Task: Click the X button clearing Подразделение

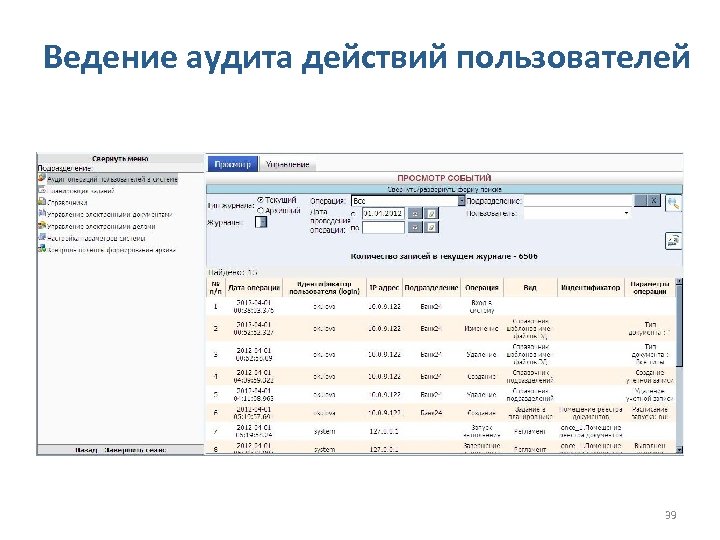Action: tap(654, 200)
